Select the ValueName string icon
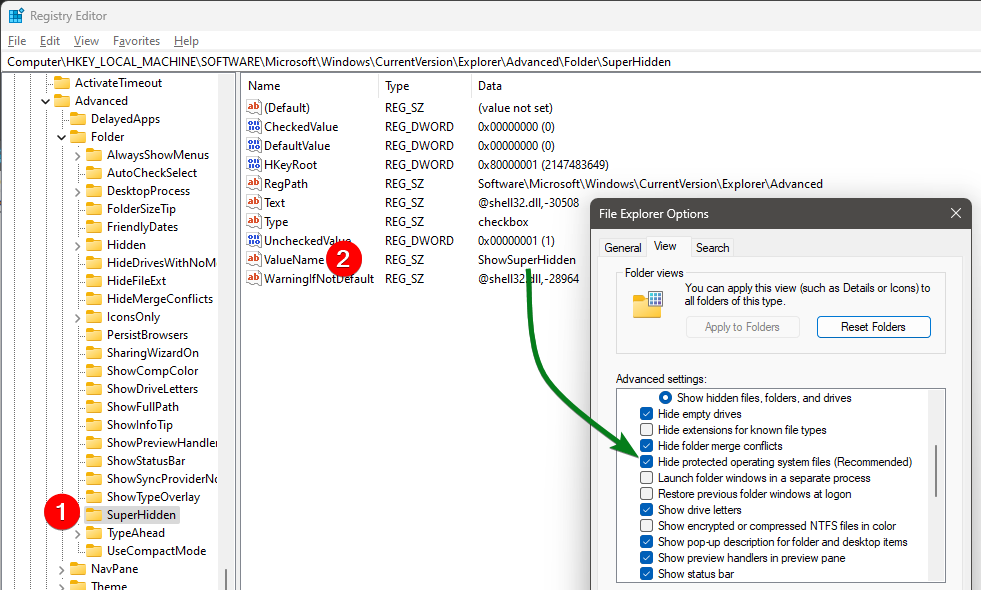 tap(253, 259)
